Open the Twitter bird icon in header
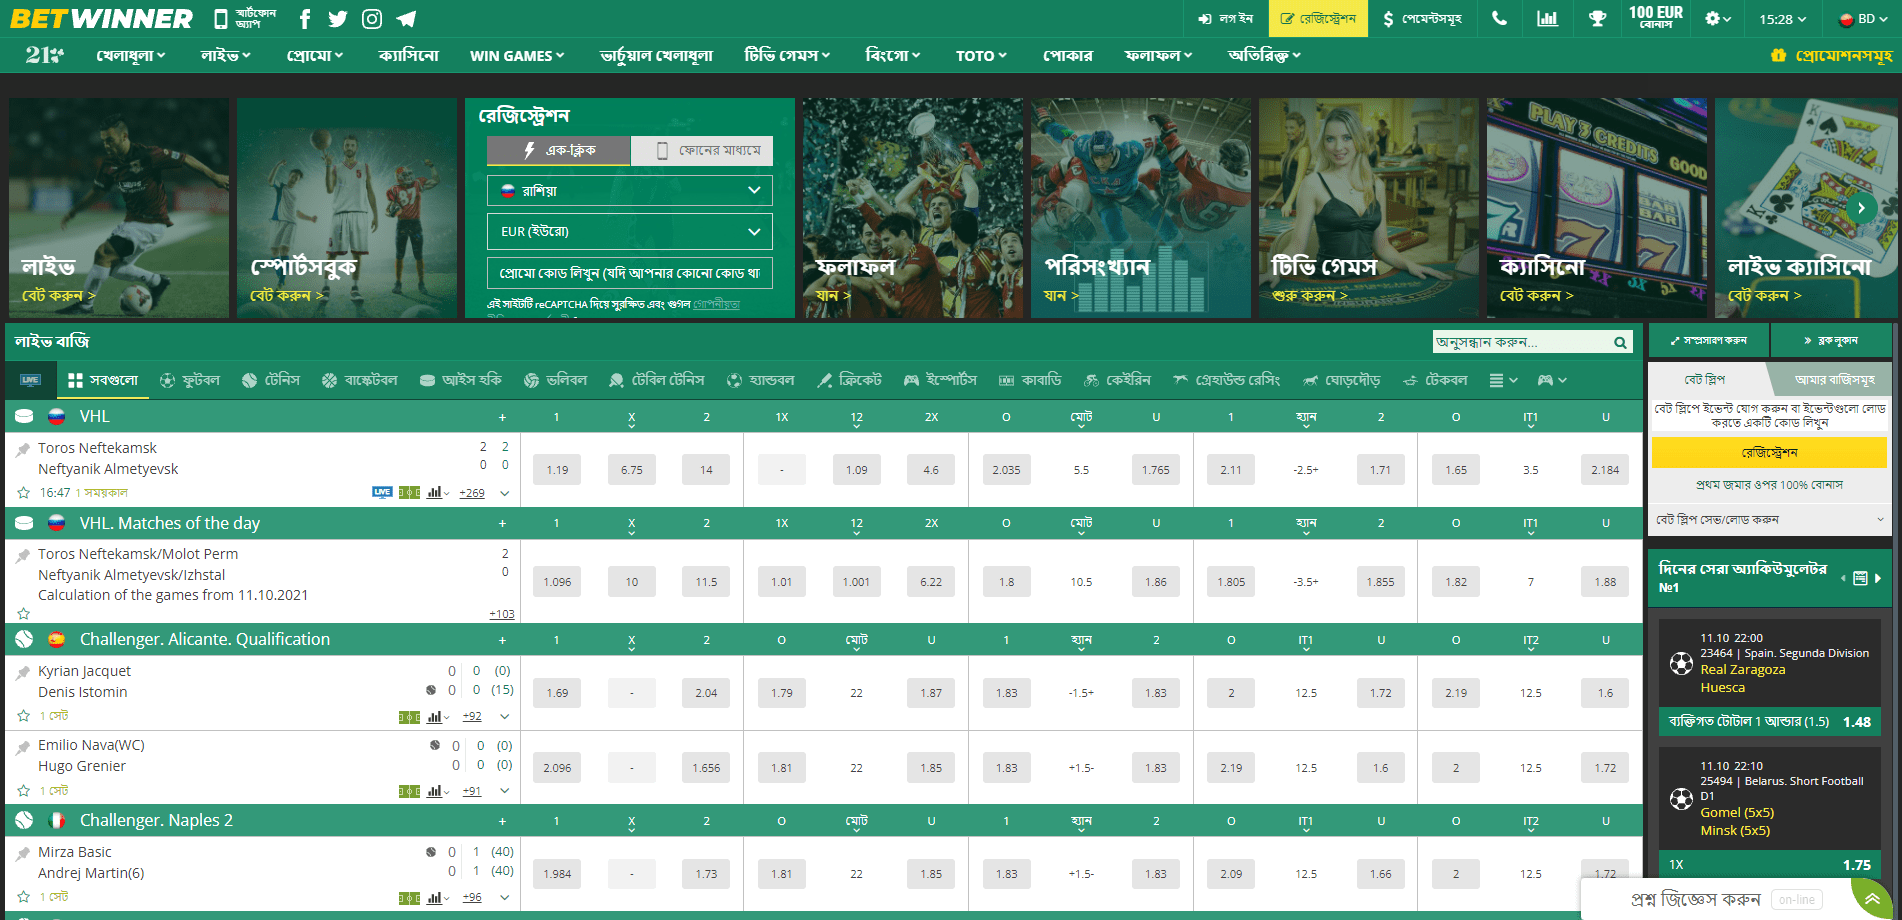This screenshot has height=920, width=1902. [338, 19]
